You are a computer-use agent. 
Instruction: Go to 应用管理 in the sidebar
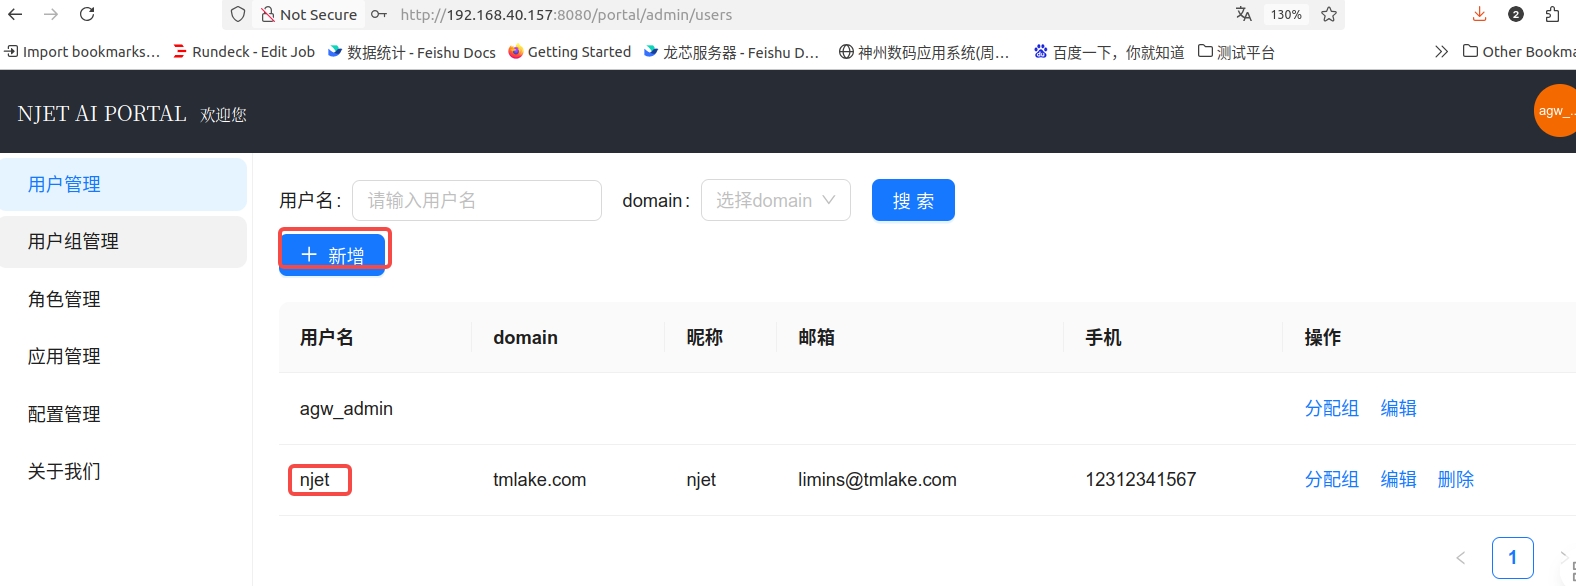[64, 357]
